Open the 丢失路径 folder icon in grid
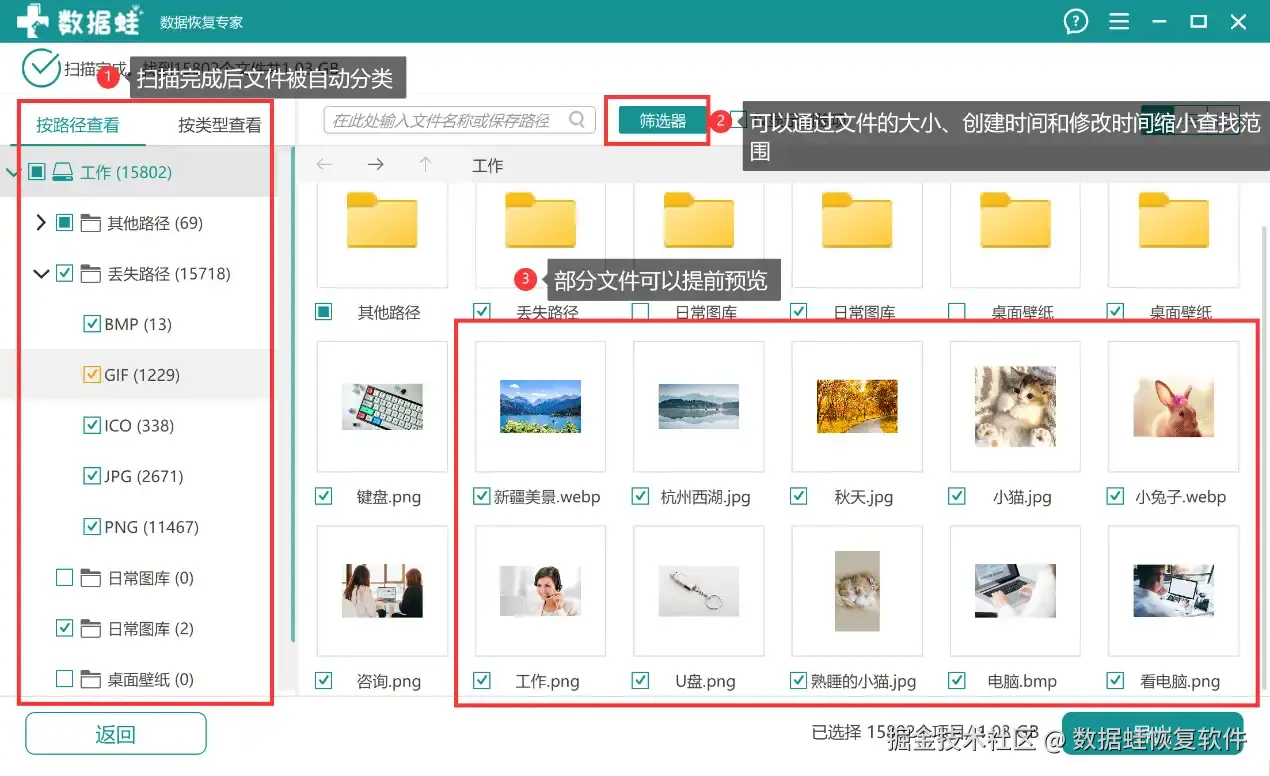Viewport: 1270px width, 776px height. (x=541, y=220)
